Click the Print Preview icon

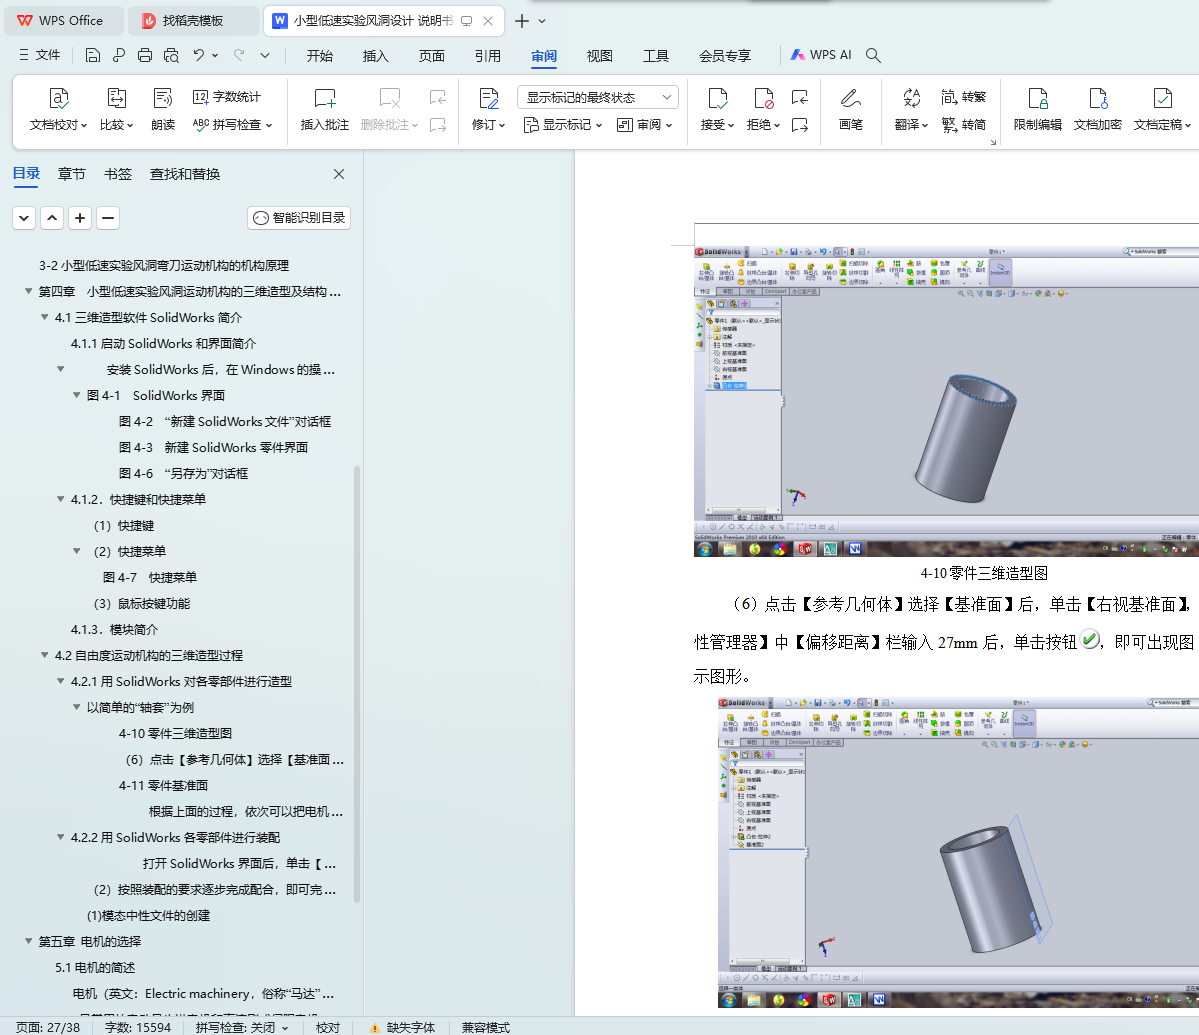pyautogui.click(x=171, y=55)
